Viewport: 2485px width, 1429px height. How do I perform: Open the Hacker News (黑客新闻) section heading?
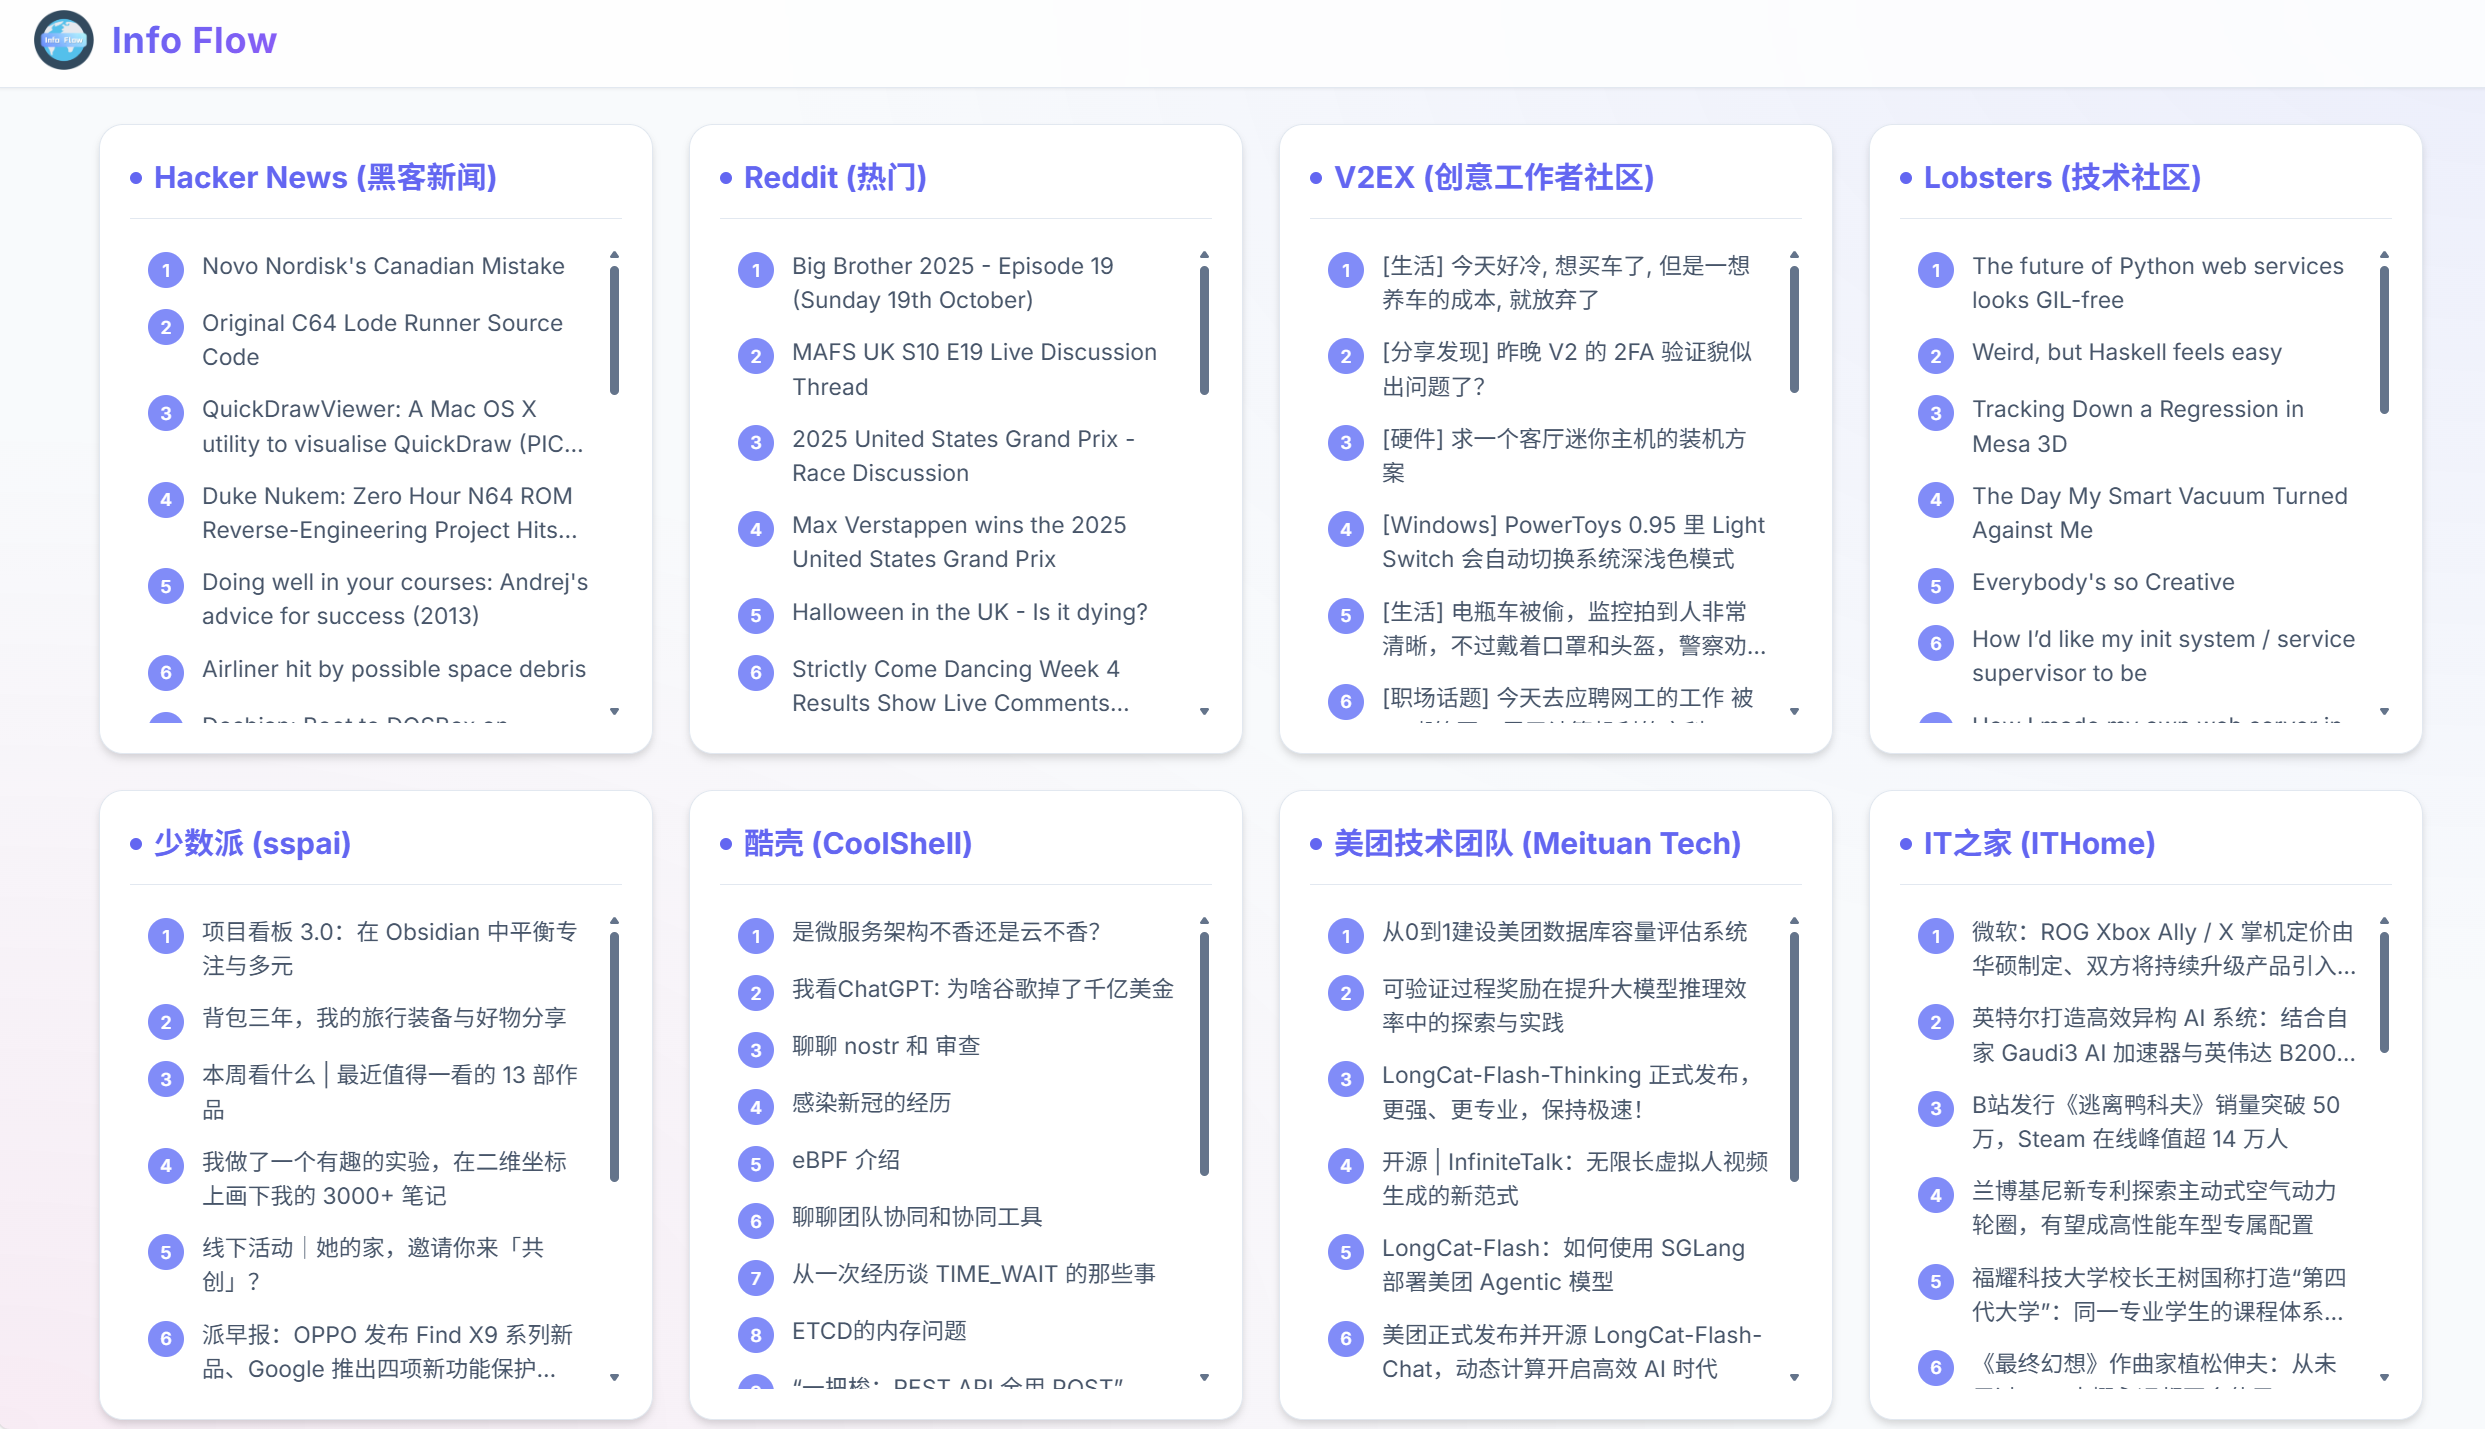pos(325,177)
